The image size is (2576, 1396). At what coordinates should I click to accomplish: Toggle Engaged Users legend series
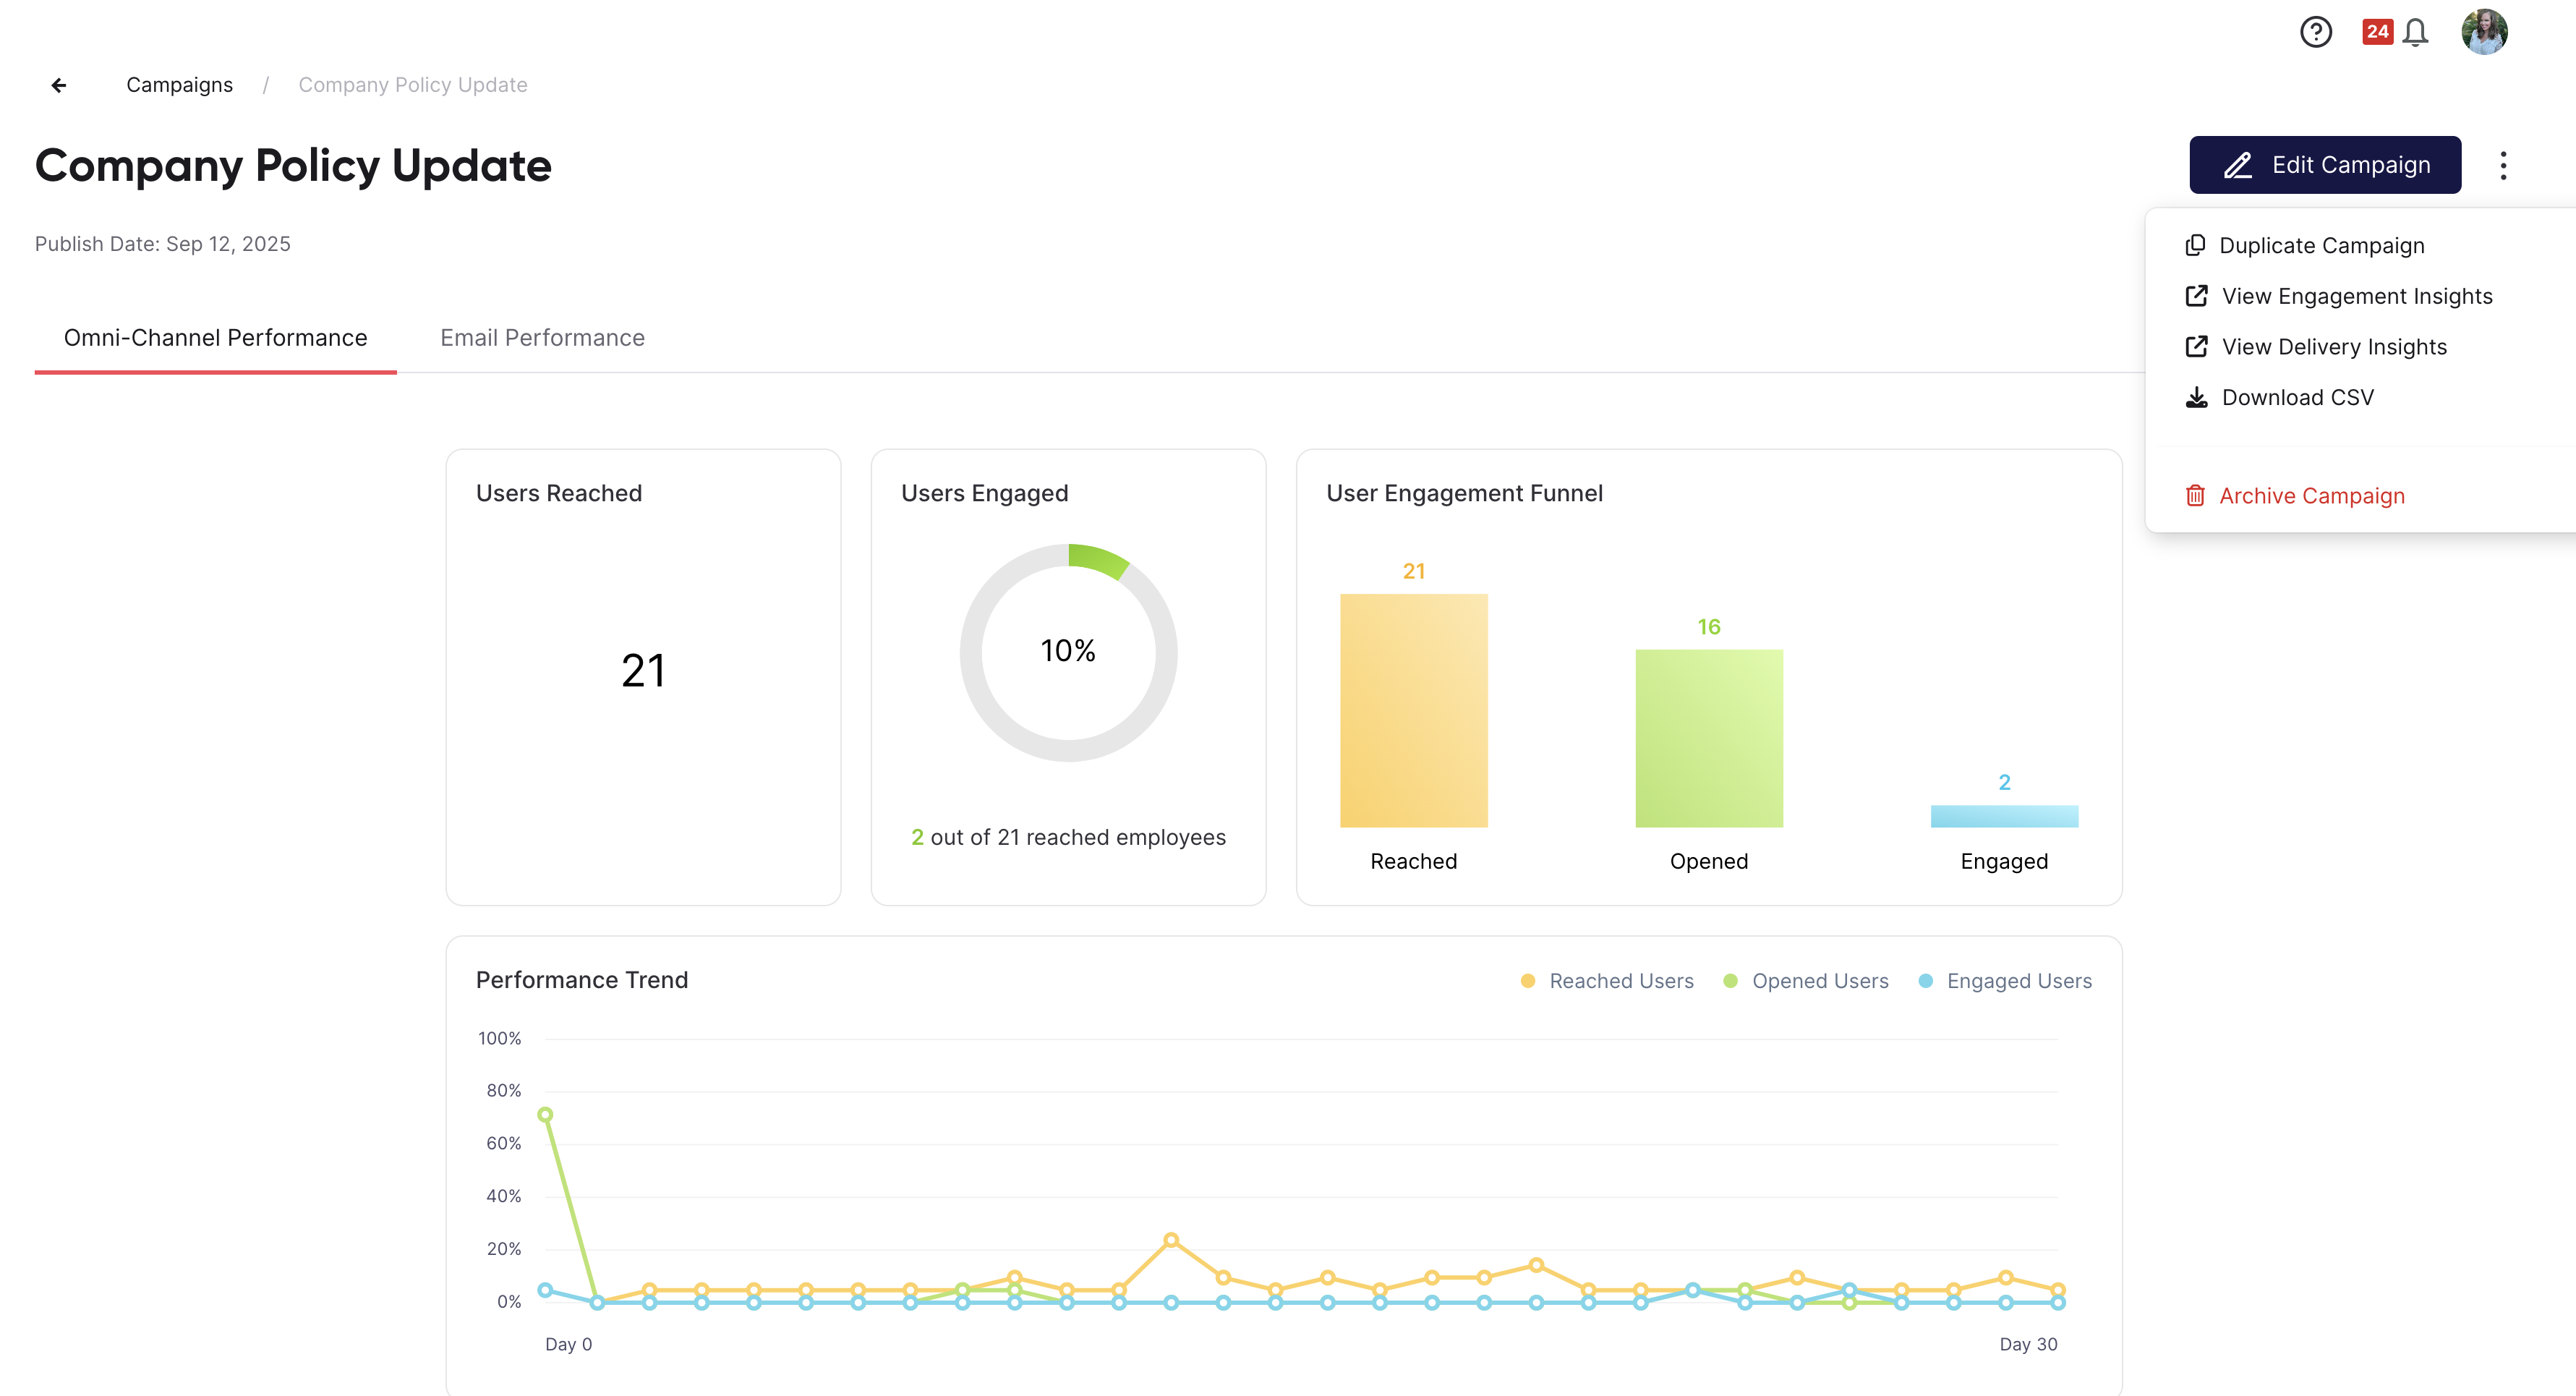(x=2005, y=981)
